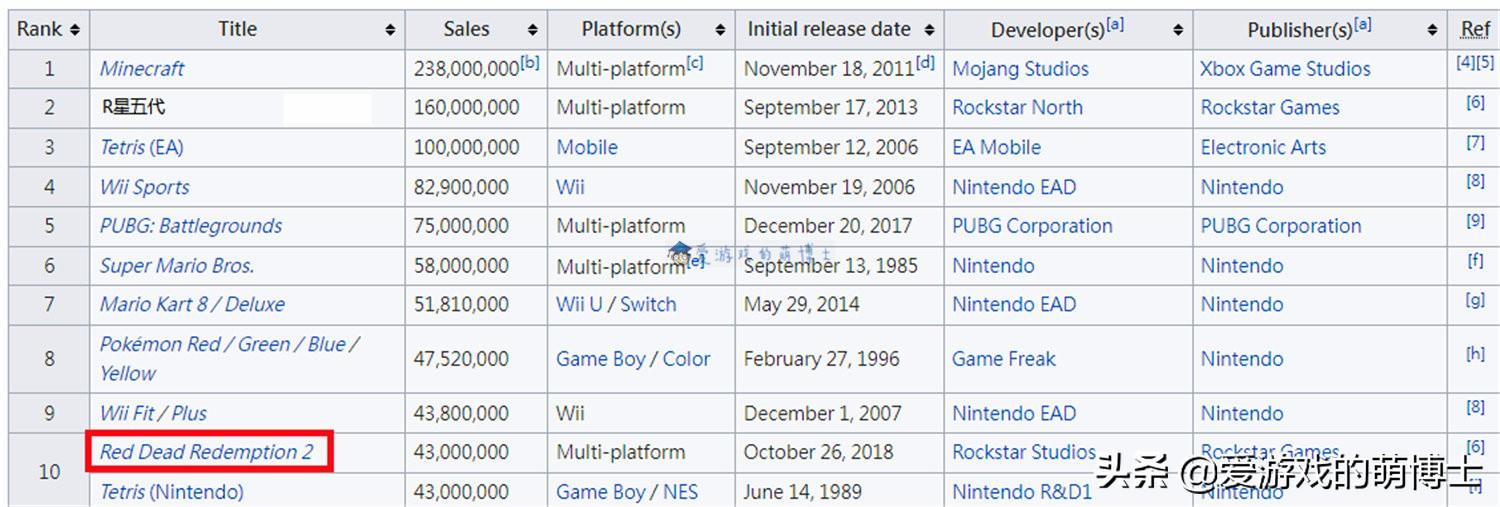The image size is (1500, 507).
Task: Click the Title column sort arrows
Action: tap(390, 30)
